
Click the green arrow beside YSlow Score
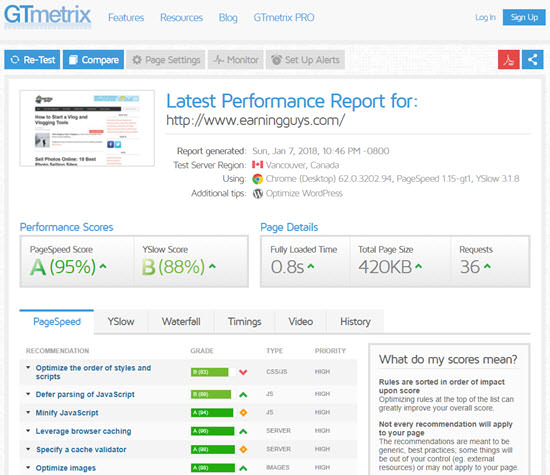(x=212, y=267)
